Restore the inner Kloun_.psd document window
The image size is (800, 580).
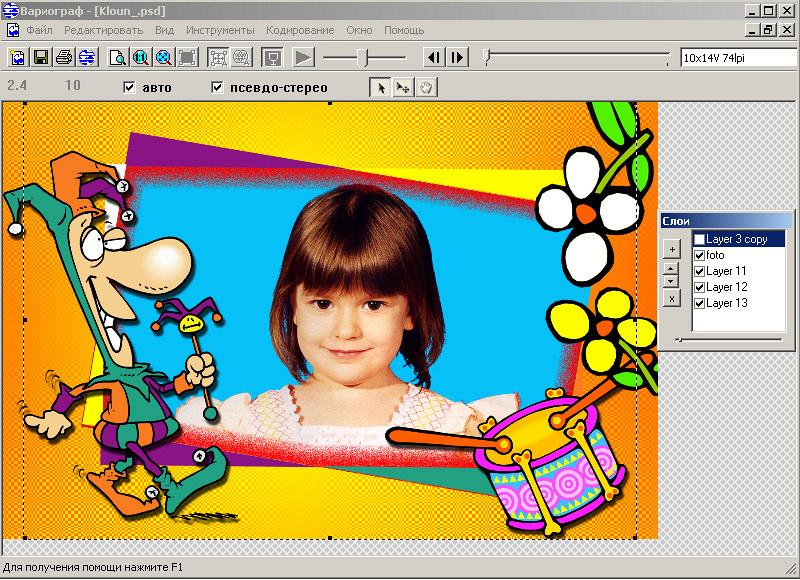[768, 30]
